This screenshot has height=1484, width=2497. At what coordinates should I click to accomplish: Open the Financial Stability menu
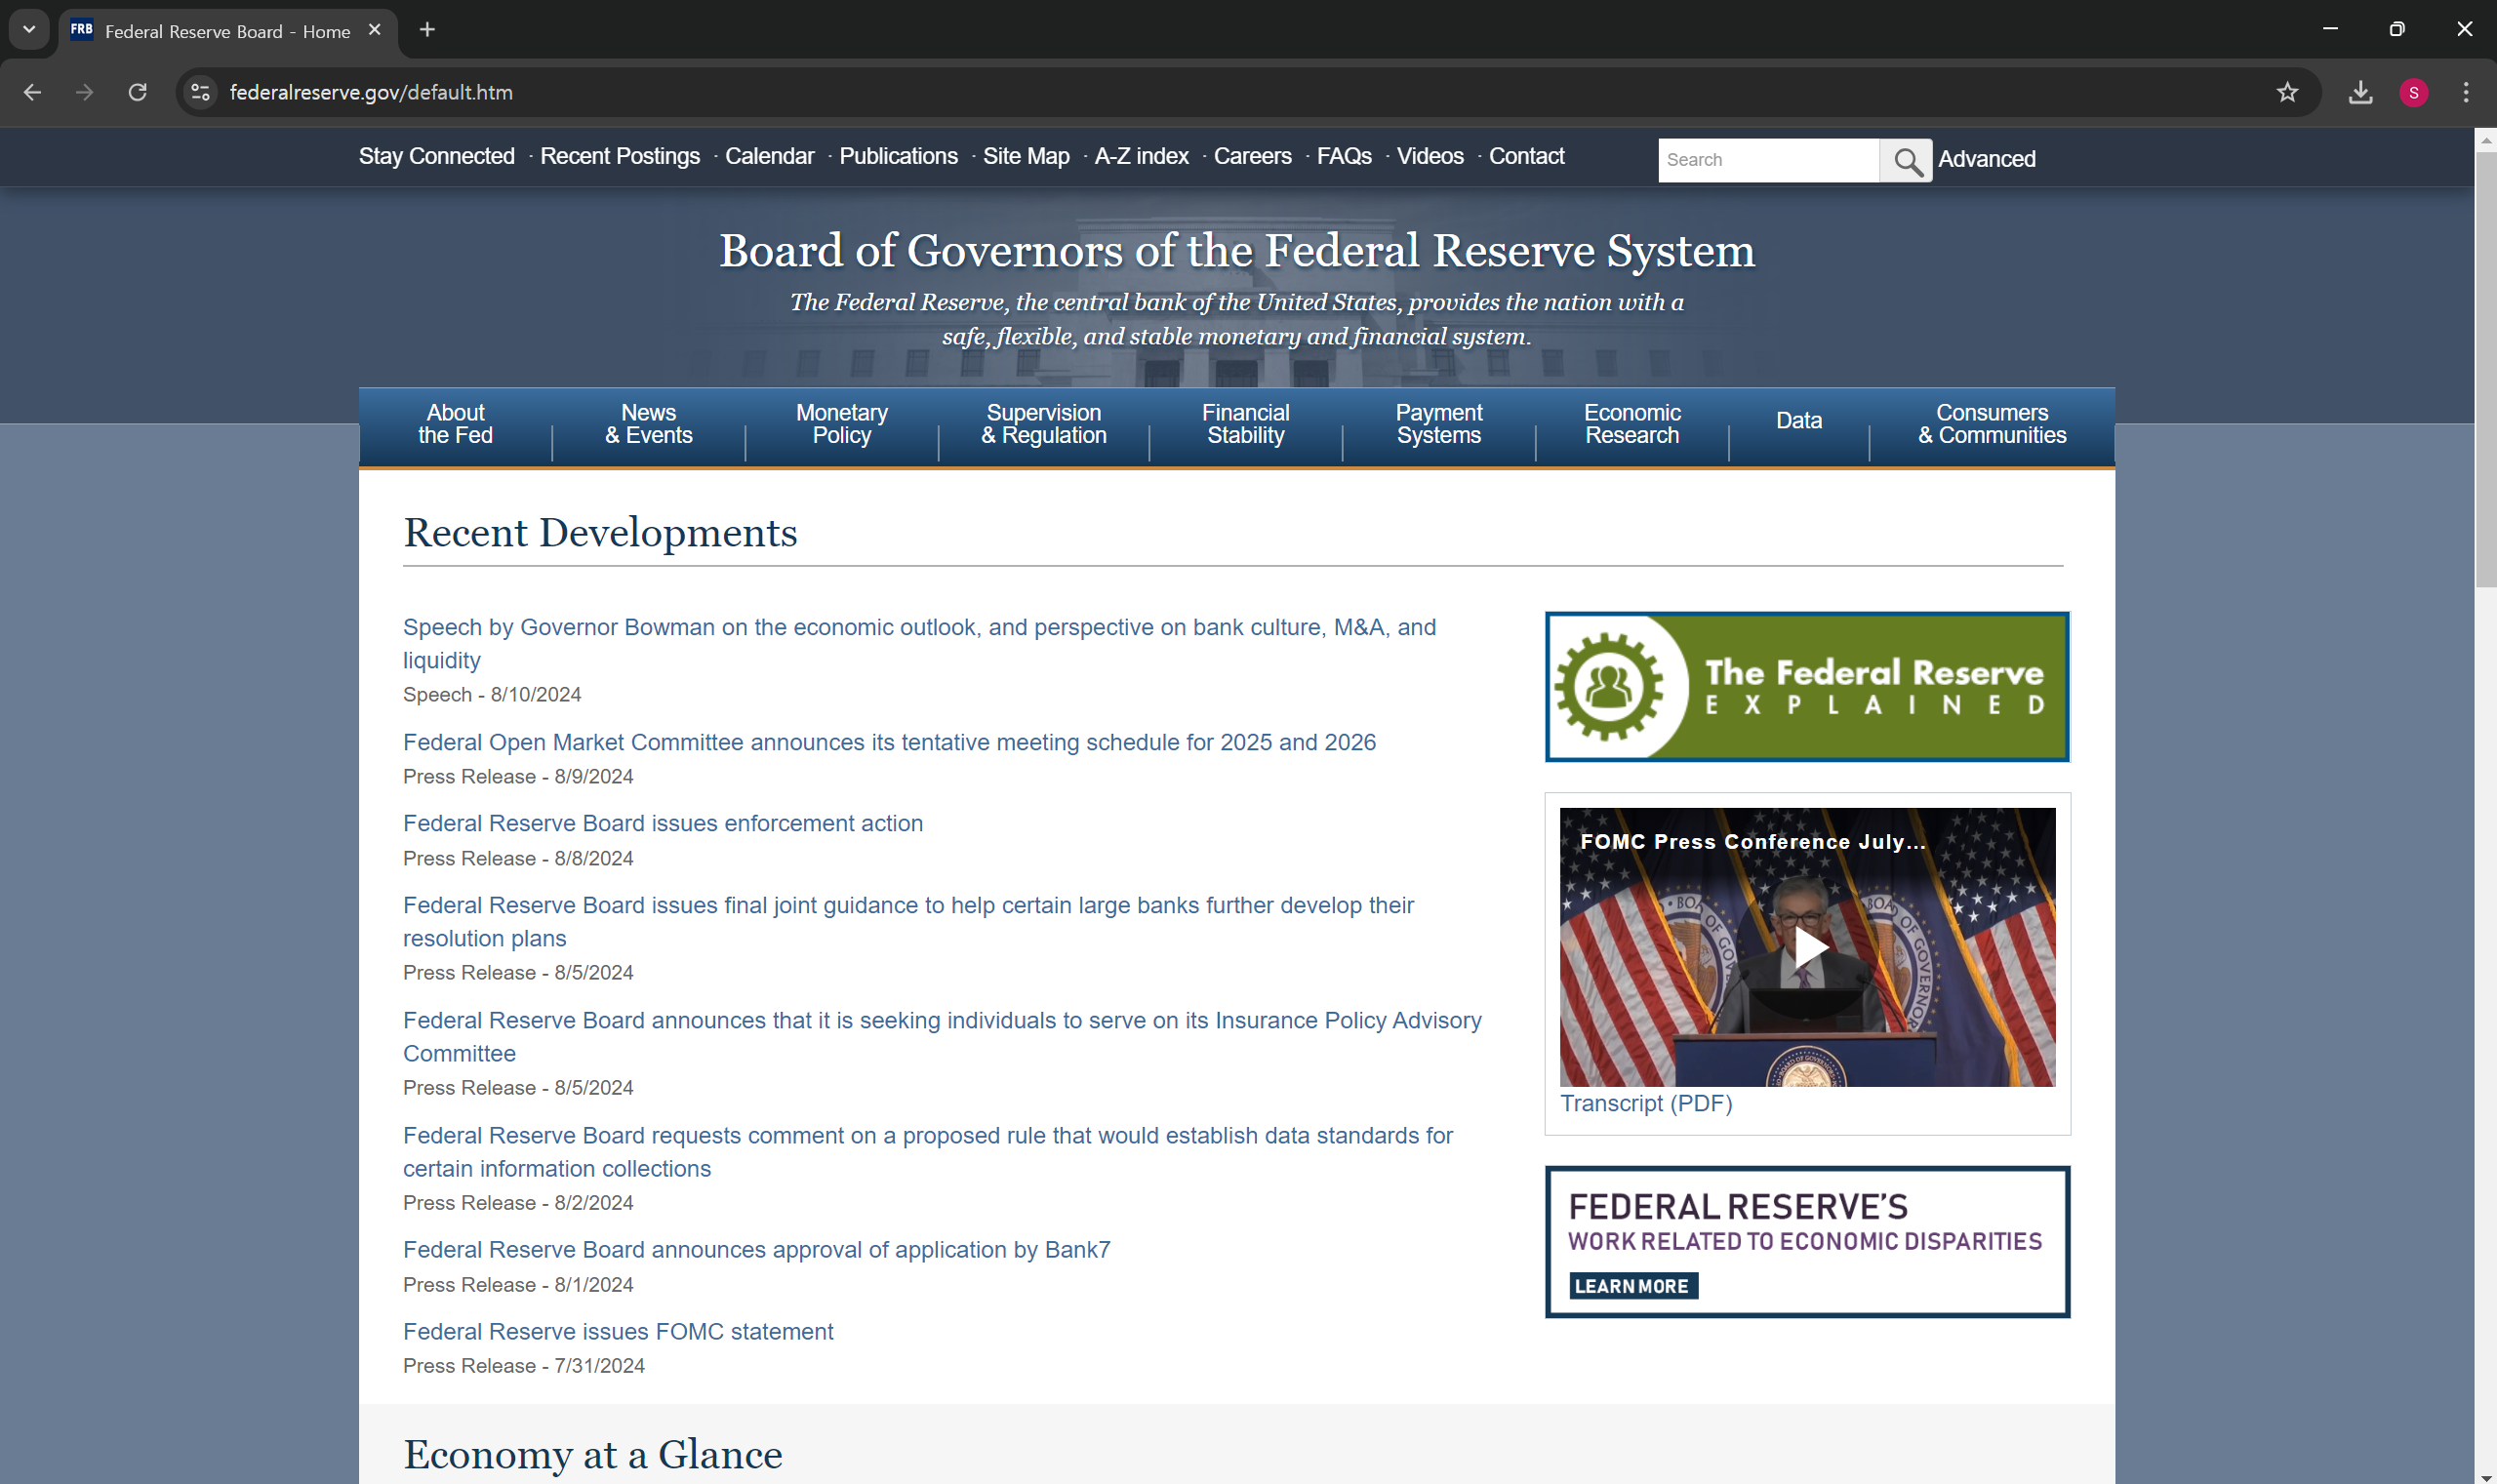coord(1245,425)
